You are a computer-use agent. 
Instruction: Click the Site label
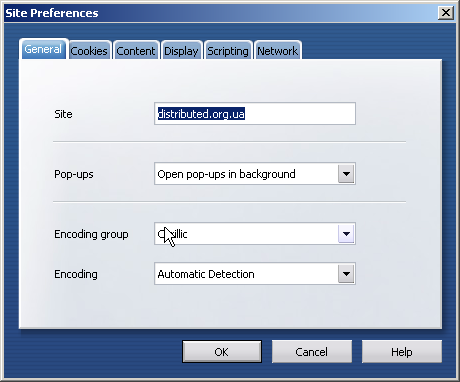point(63,114)
